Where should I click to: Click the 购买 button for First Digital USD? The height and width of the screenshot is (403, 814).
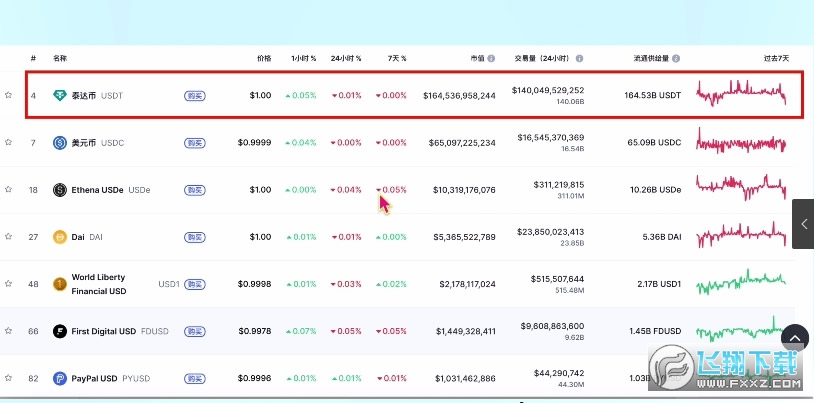[x=195, y=331]
